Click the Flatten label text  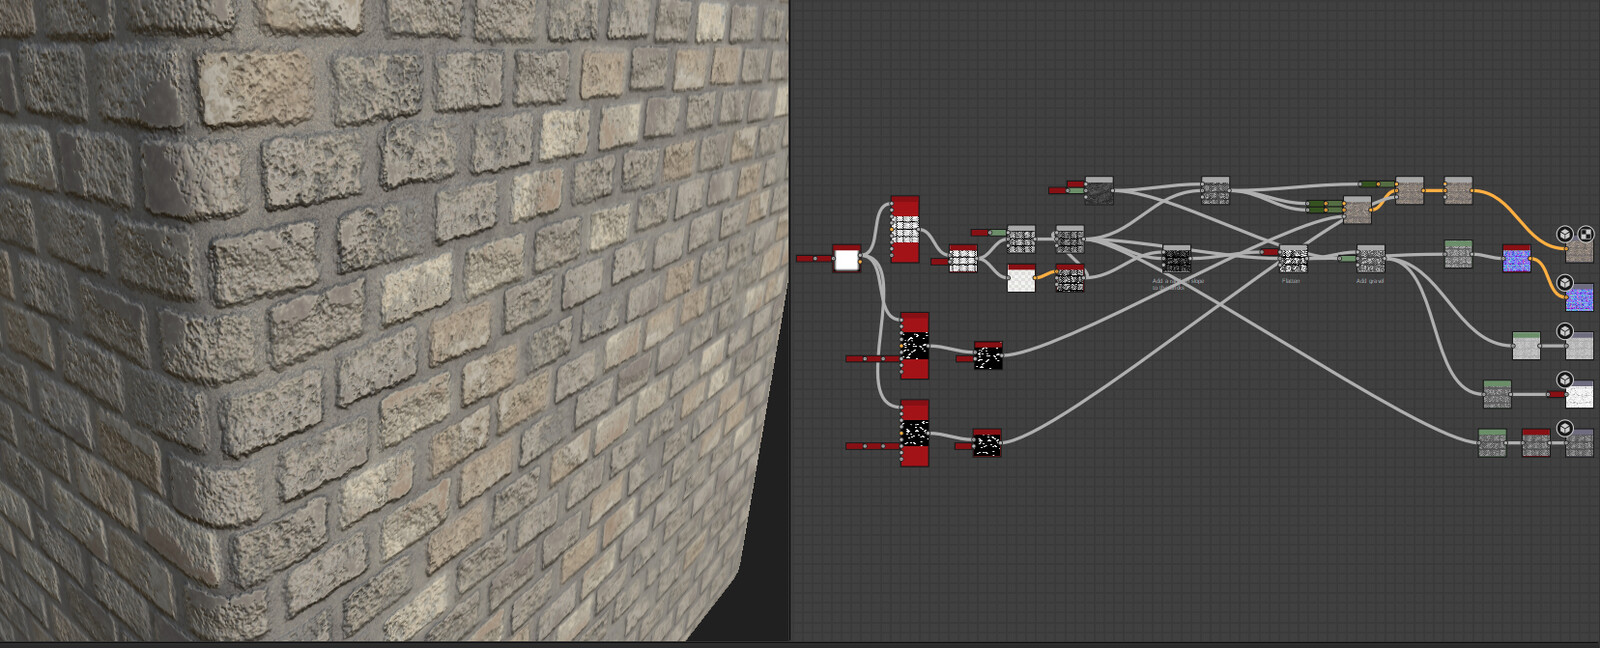pyautogui.click(x=1291, y=281)
